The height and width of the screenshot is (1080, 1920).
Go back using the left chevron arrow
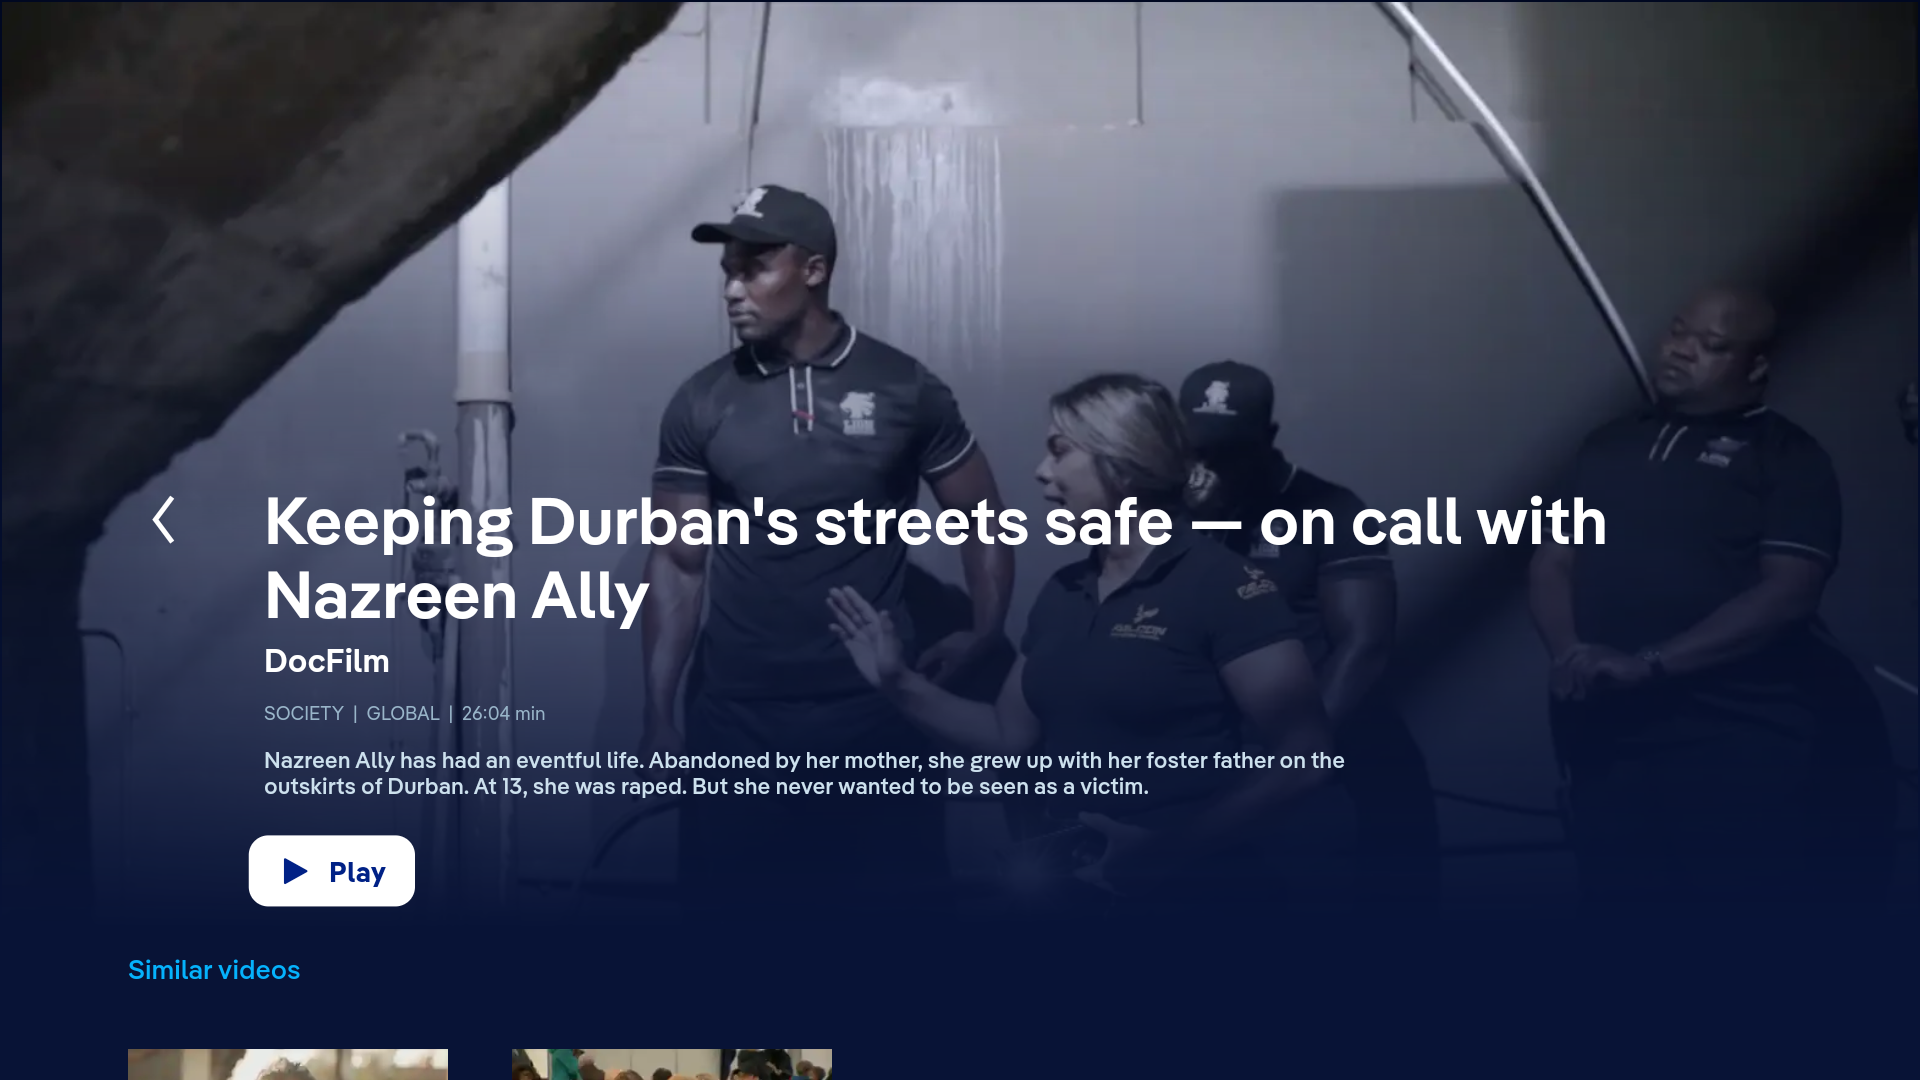tap(164, 520)
